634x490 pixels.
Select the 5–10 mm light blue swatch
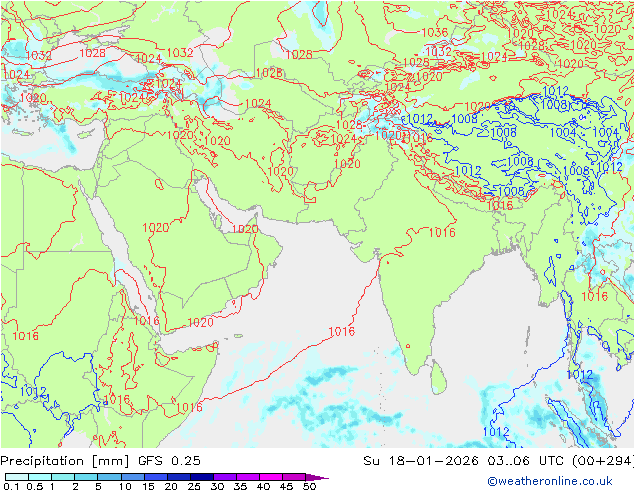click(109, 477)
